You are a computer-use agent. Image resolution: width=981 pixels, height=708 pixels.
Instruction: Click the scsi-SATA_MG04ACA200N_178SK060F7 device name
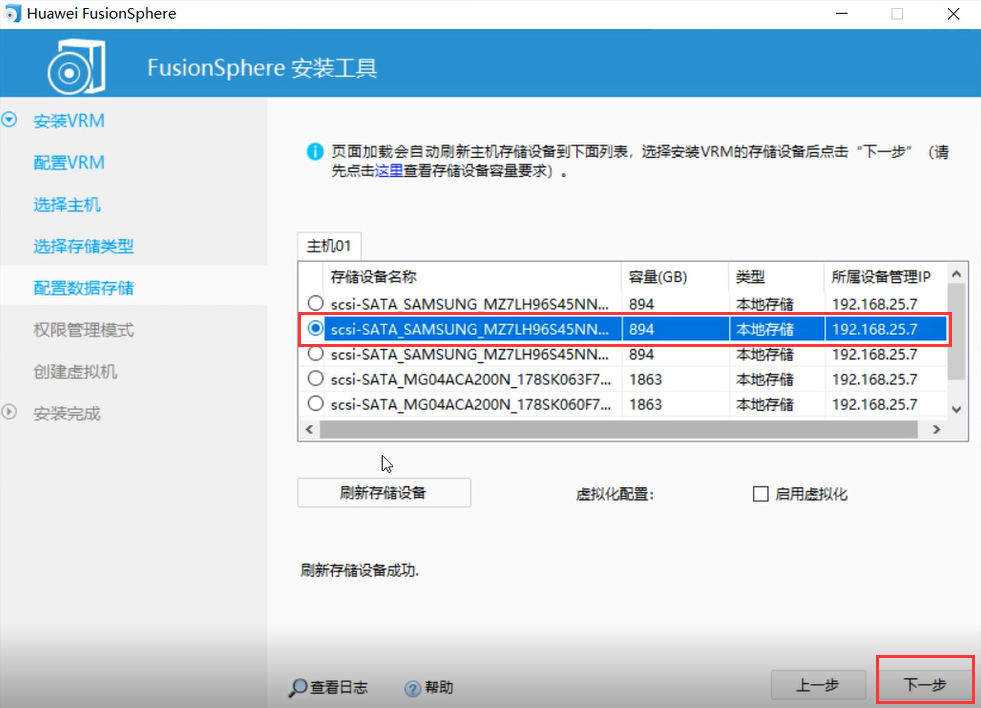tap(470, 404)
